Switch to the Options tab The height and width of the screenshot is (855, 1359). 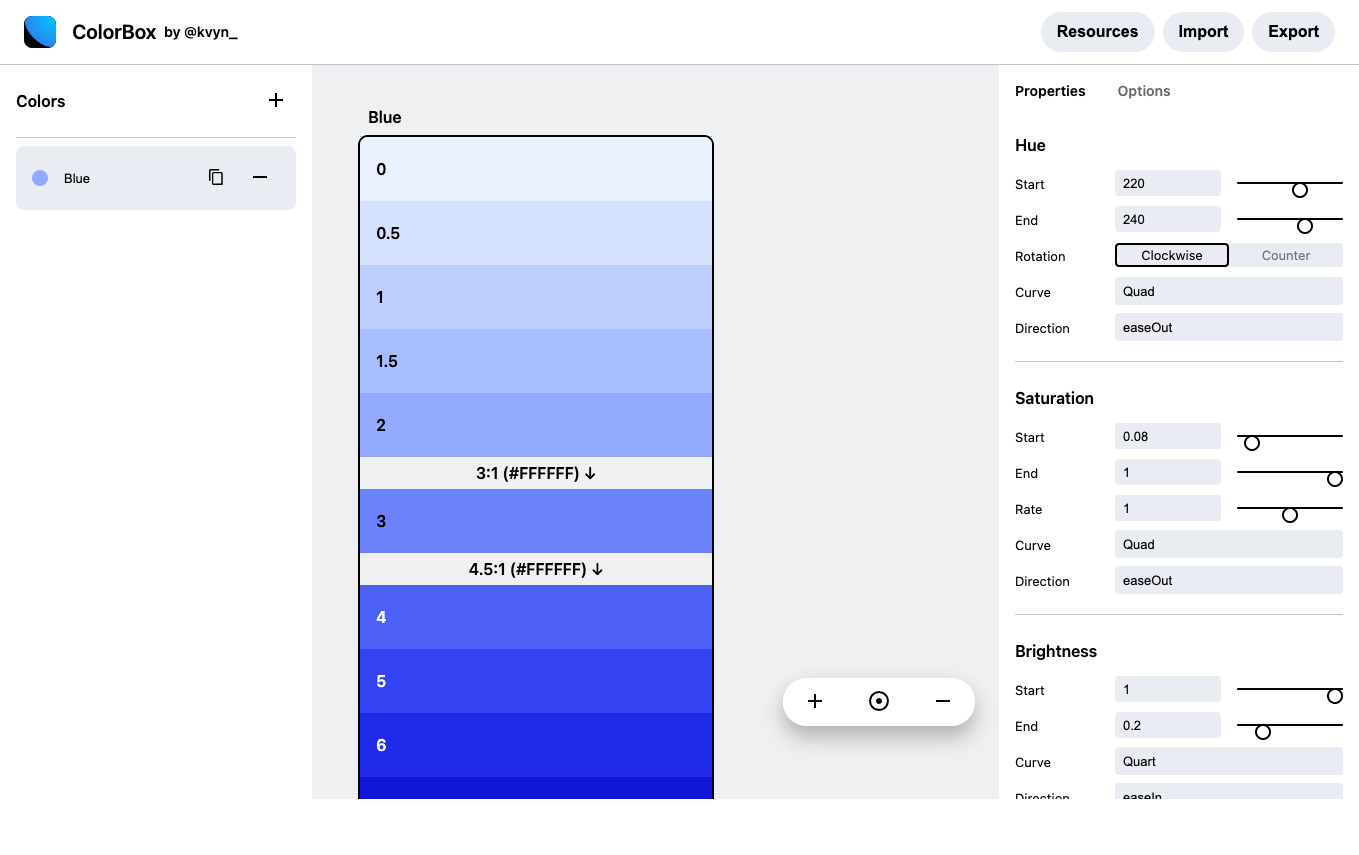click(x=1143, y=91)
